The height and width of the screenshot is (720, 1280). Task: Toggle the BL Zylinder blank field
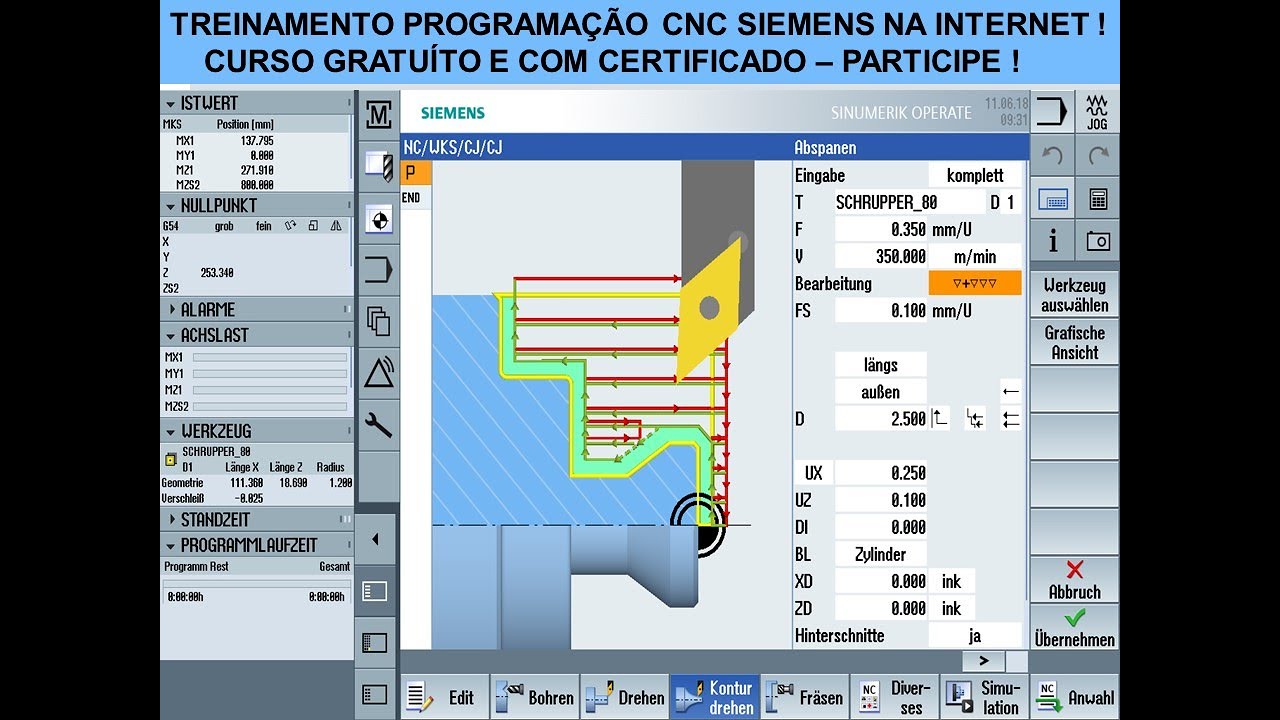click(880, 554)
